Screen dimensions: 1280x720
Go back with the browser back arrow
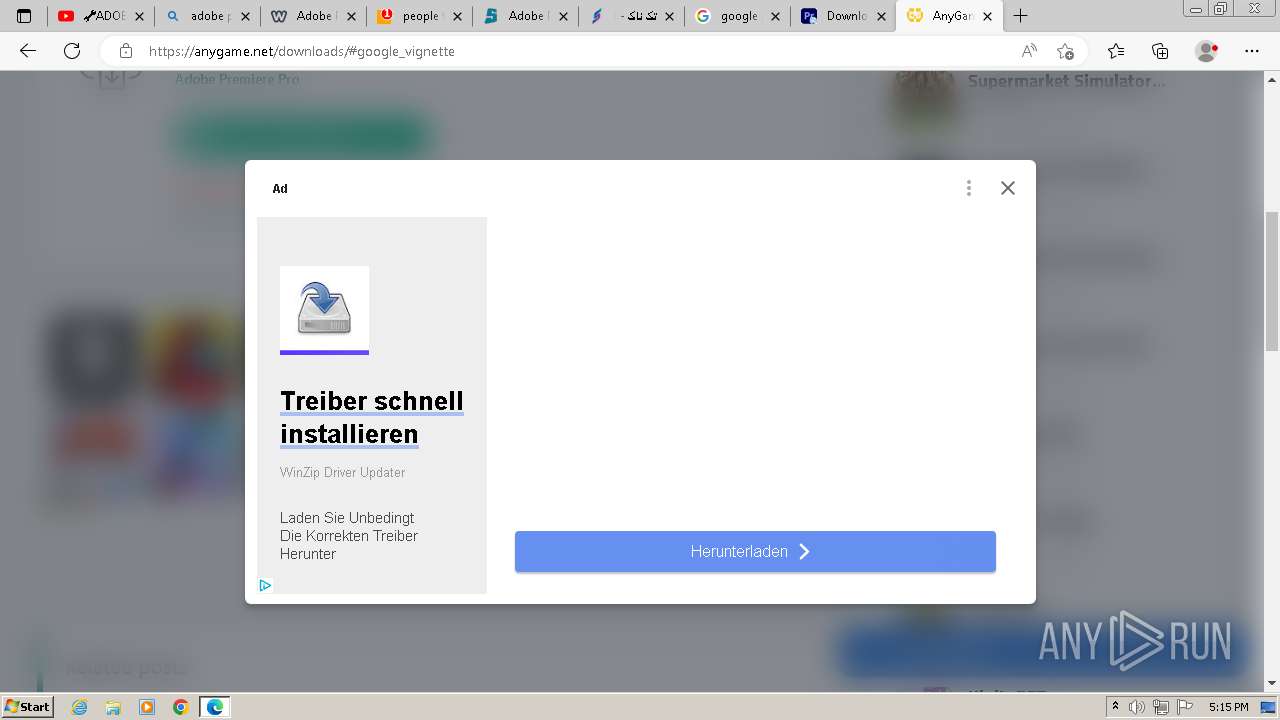pos(28,51)
